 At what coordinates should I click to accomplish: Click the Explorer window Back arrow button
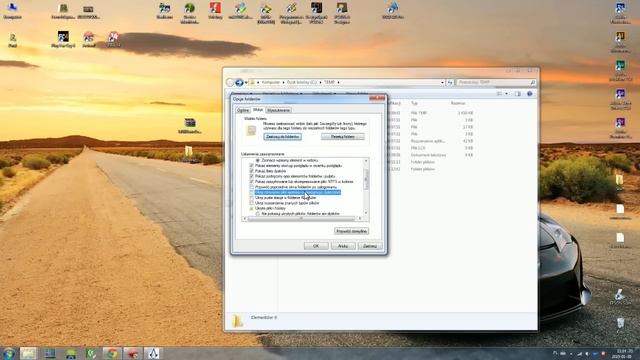click(230, 82)
